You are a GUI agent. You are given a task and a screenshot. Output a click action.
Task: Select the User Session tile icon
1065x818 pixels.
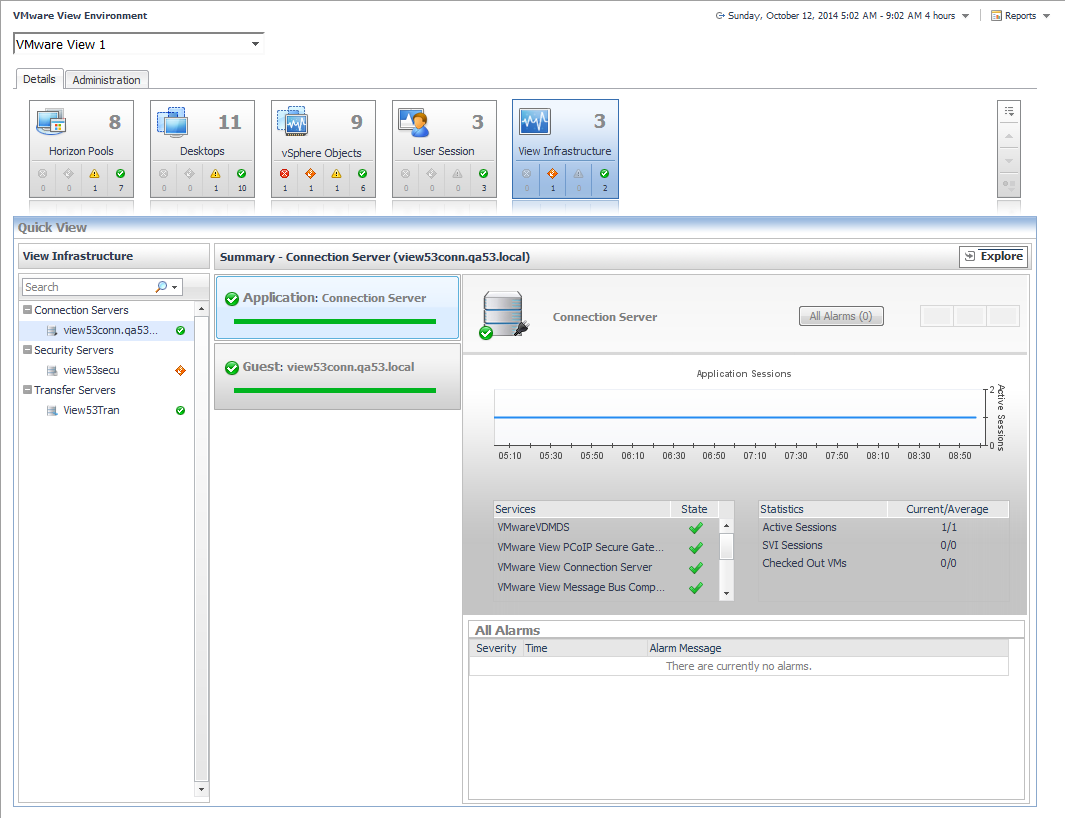pos(414,122)
